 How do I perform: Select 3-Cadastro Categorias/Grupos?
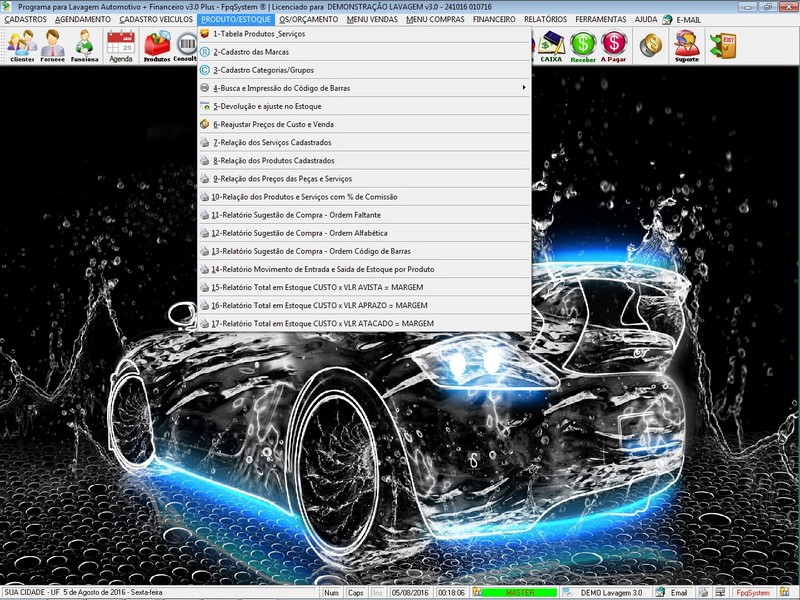[x=364, y=70]
